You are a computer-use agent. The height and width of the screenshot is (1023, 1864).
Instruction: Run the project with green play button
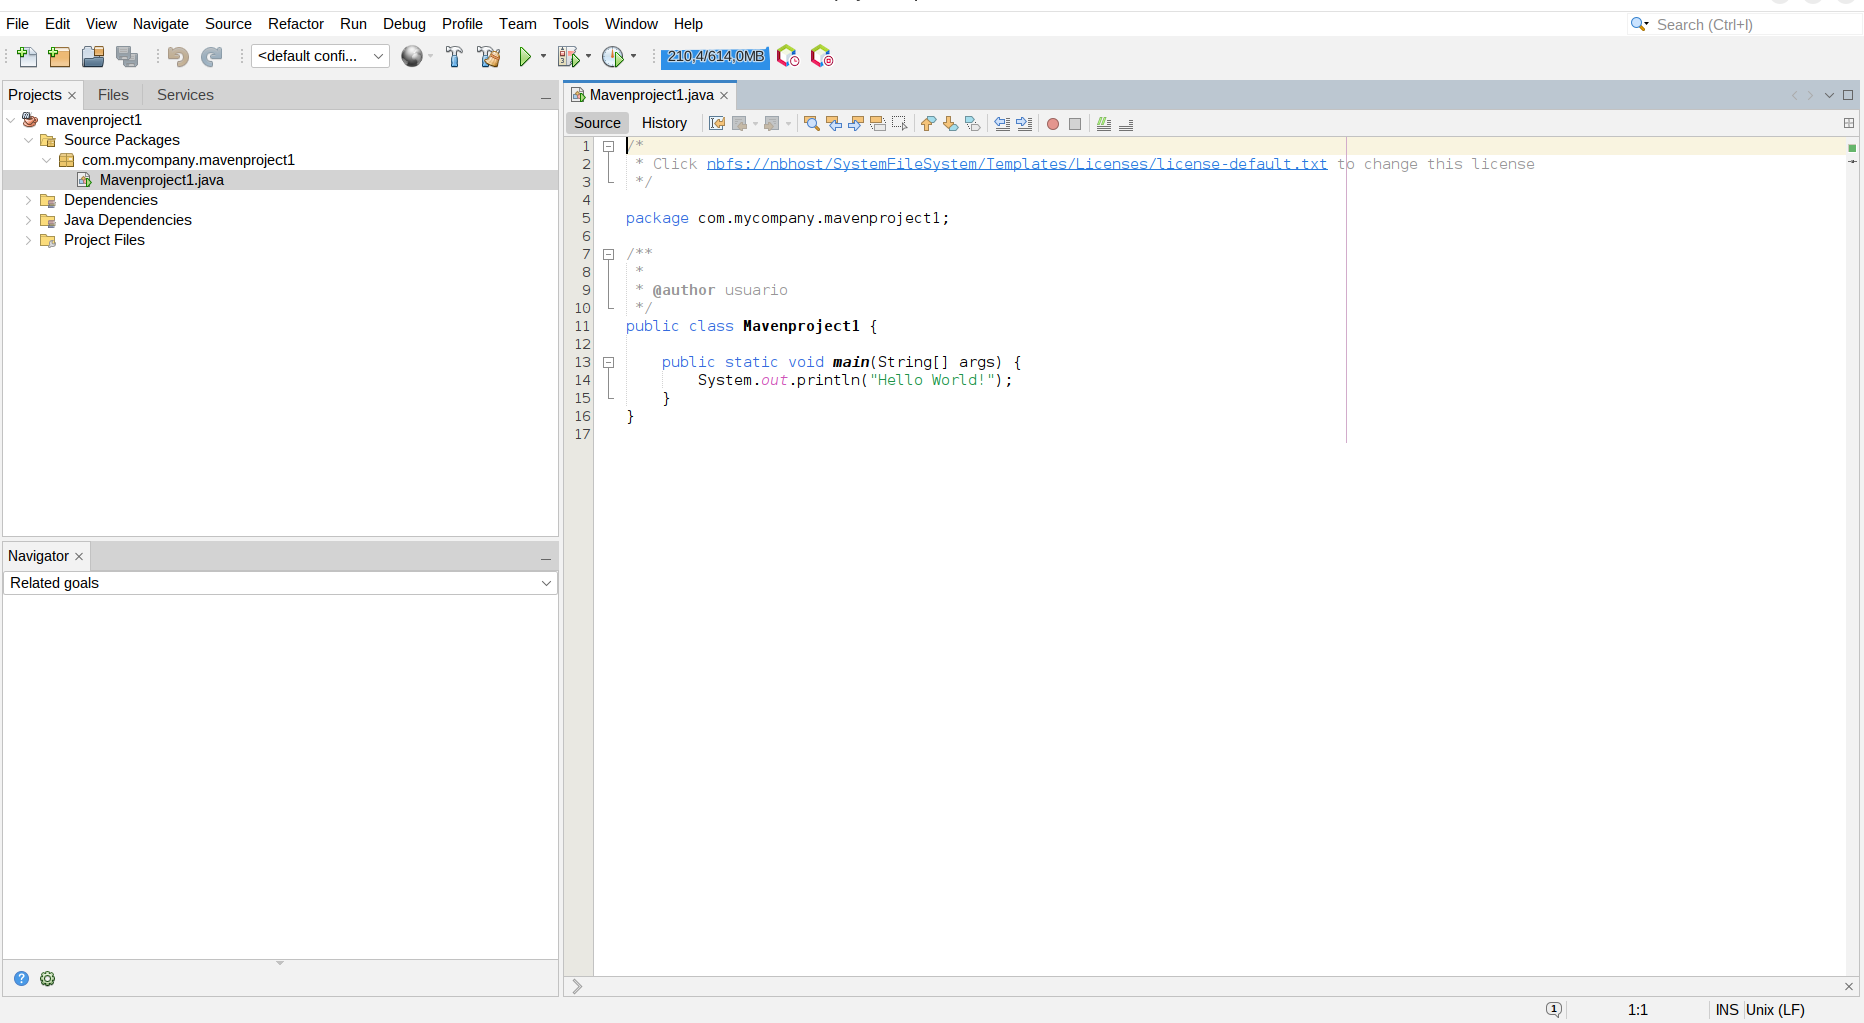tap(524, 57)
